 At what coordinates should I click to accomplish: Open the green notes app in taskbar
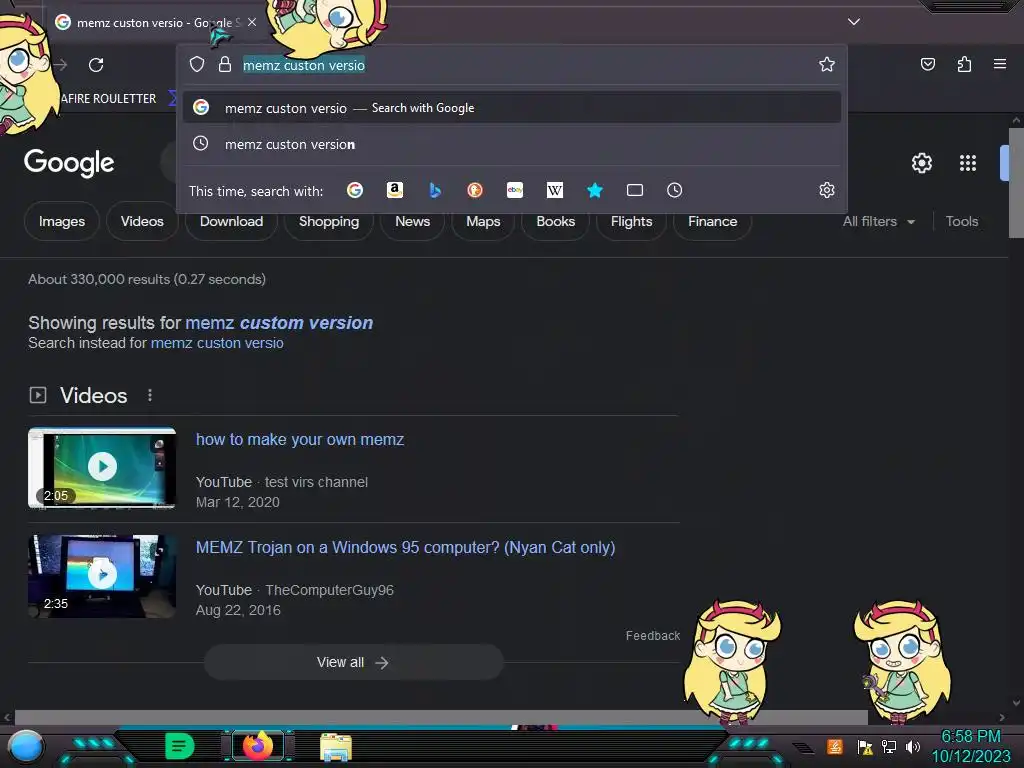pos(180,746)
